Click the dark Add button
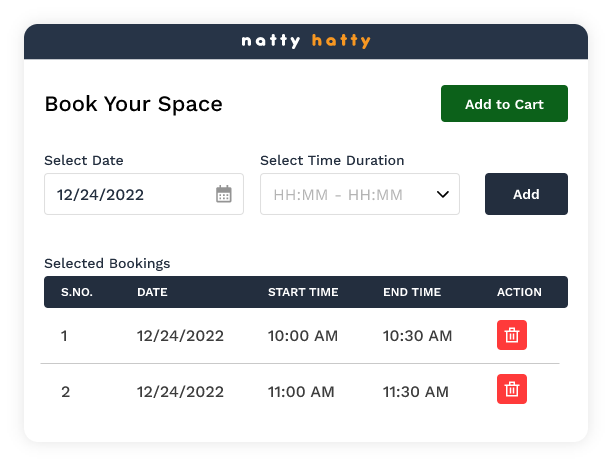This screenshot has width=612, height=466. pyautogui.click(x=526, y=194)
